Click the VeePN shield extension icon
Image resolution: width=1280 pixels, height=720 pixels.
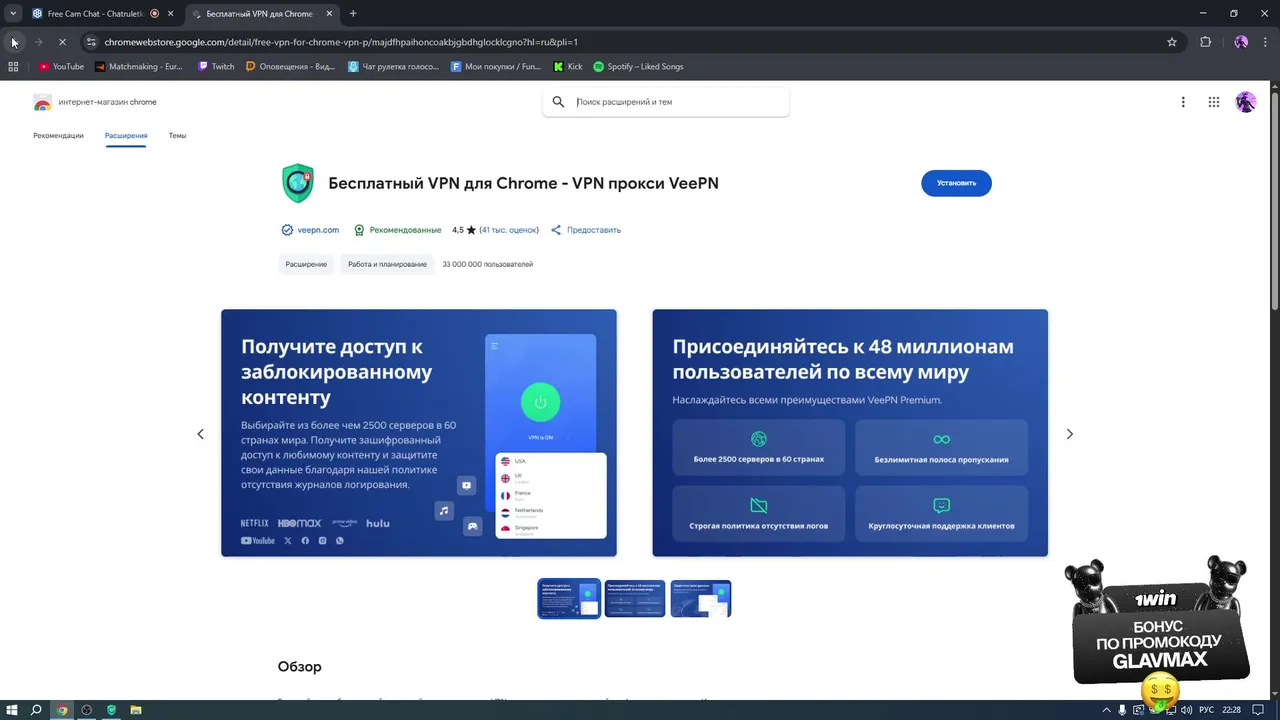[298, 183]
